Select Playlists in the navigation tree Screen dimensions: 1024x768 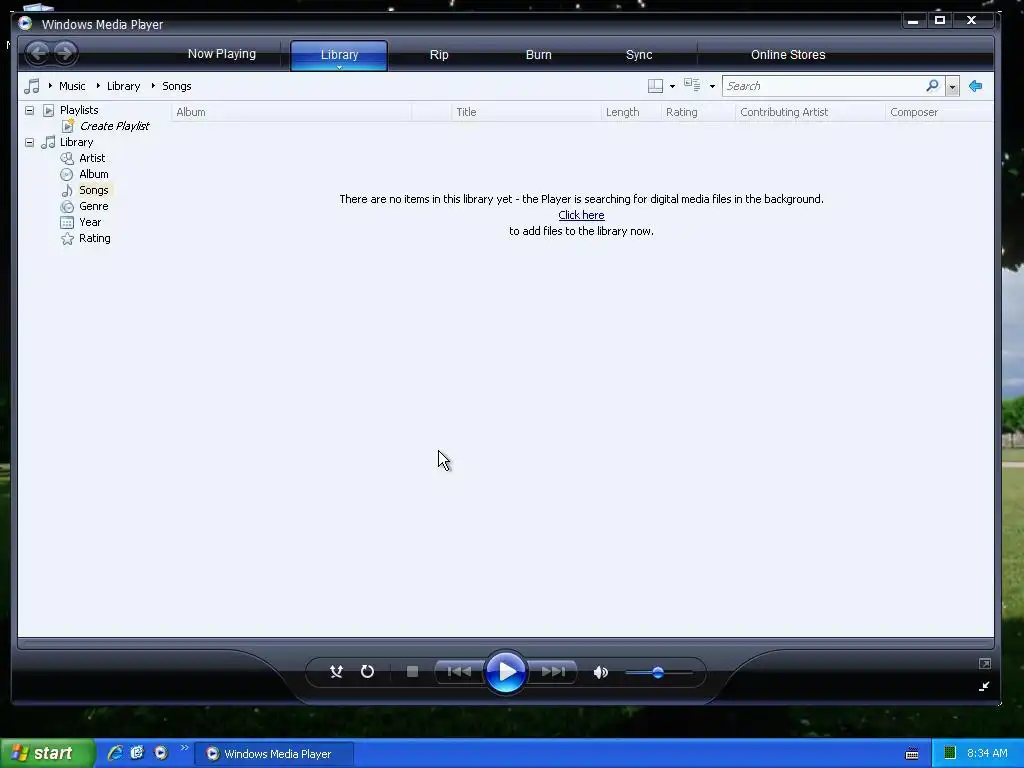click(x=79, y=110)
